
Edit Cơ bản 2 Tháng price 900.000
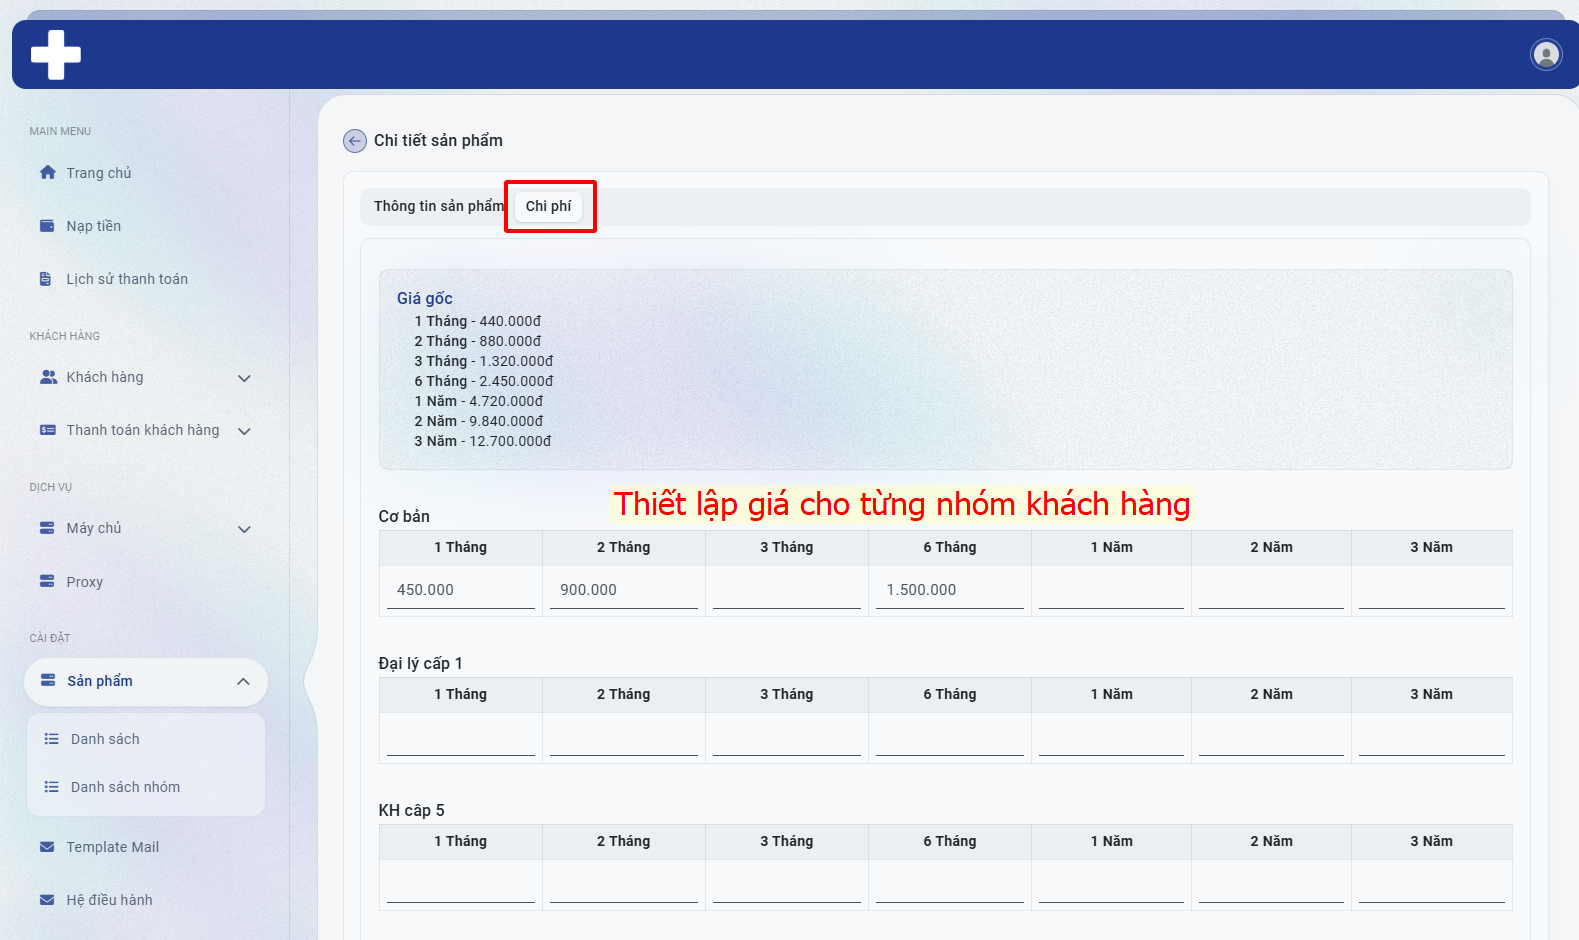624,590
